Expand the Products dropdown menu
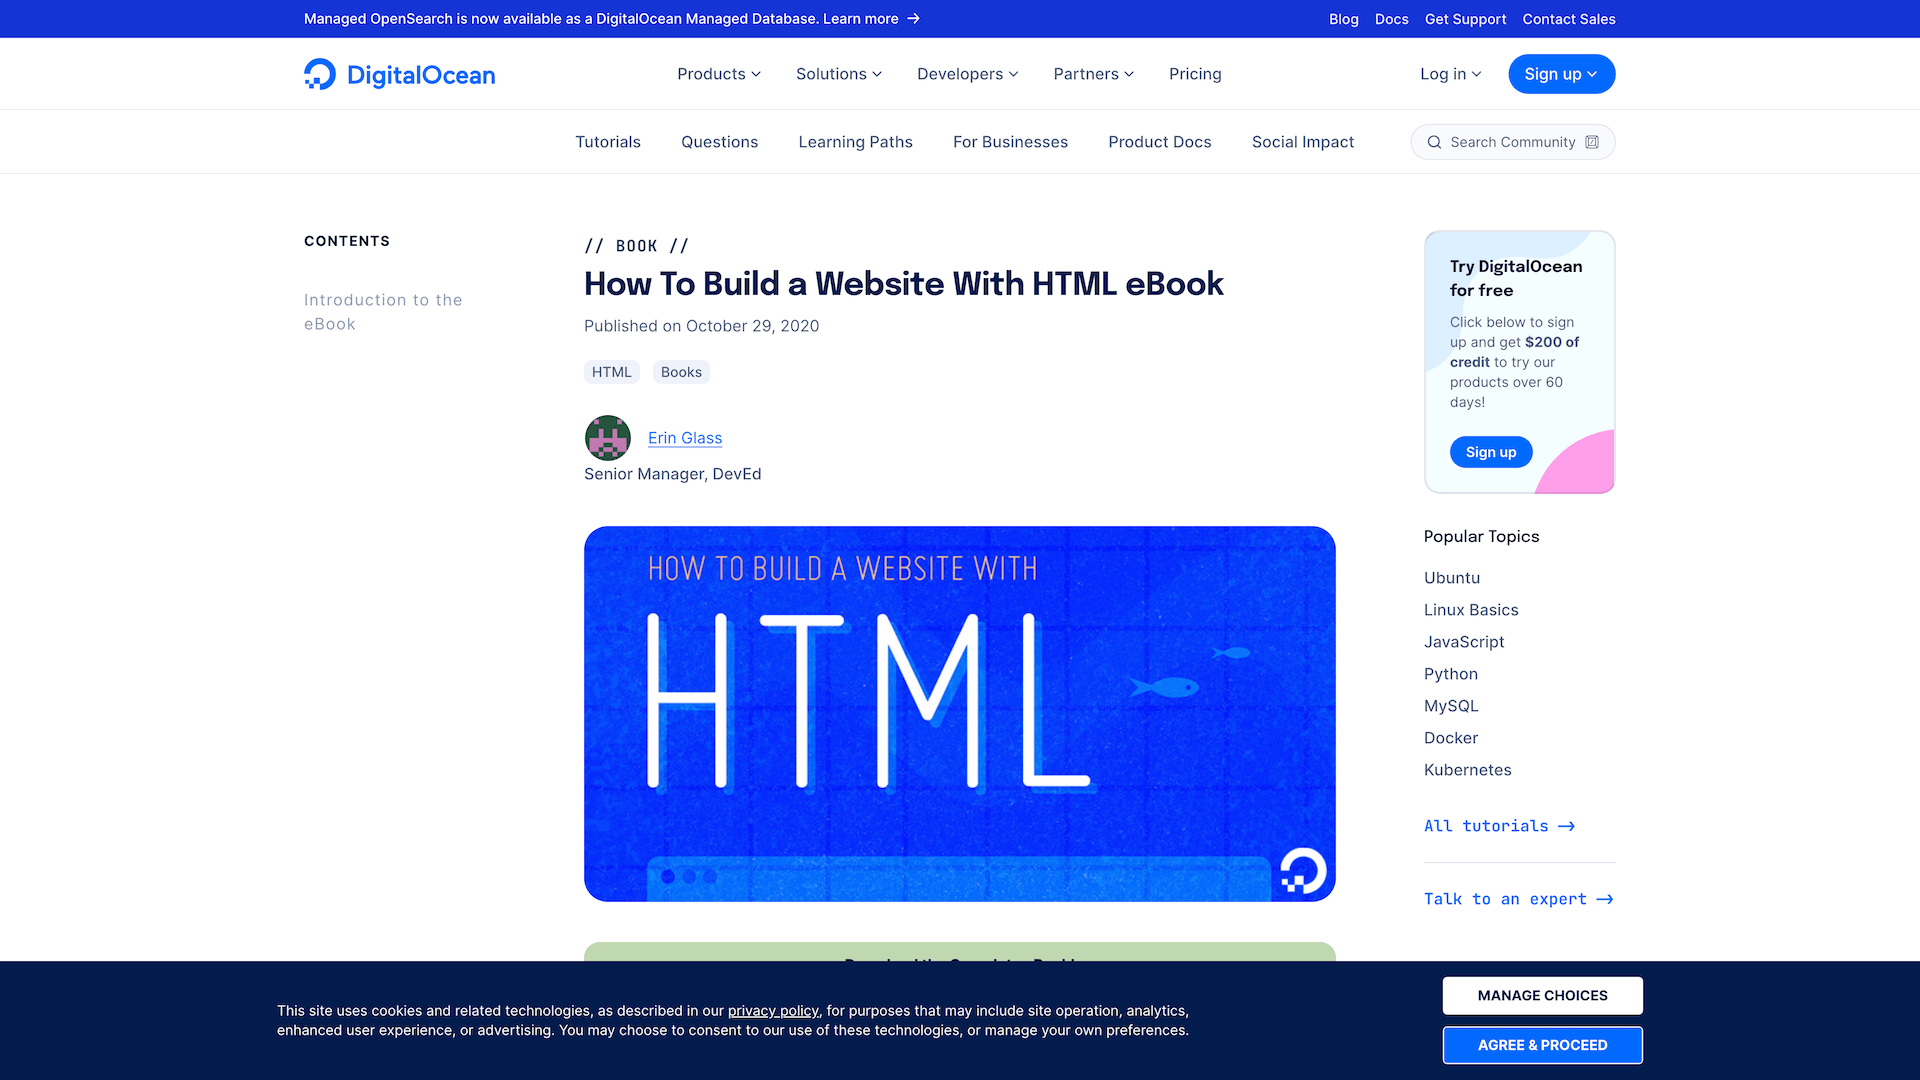 718,74
